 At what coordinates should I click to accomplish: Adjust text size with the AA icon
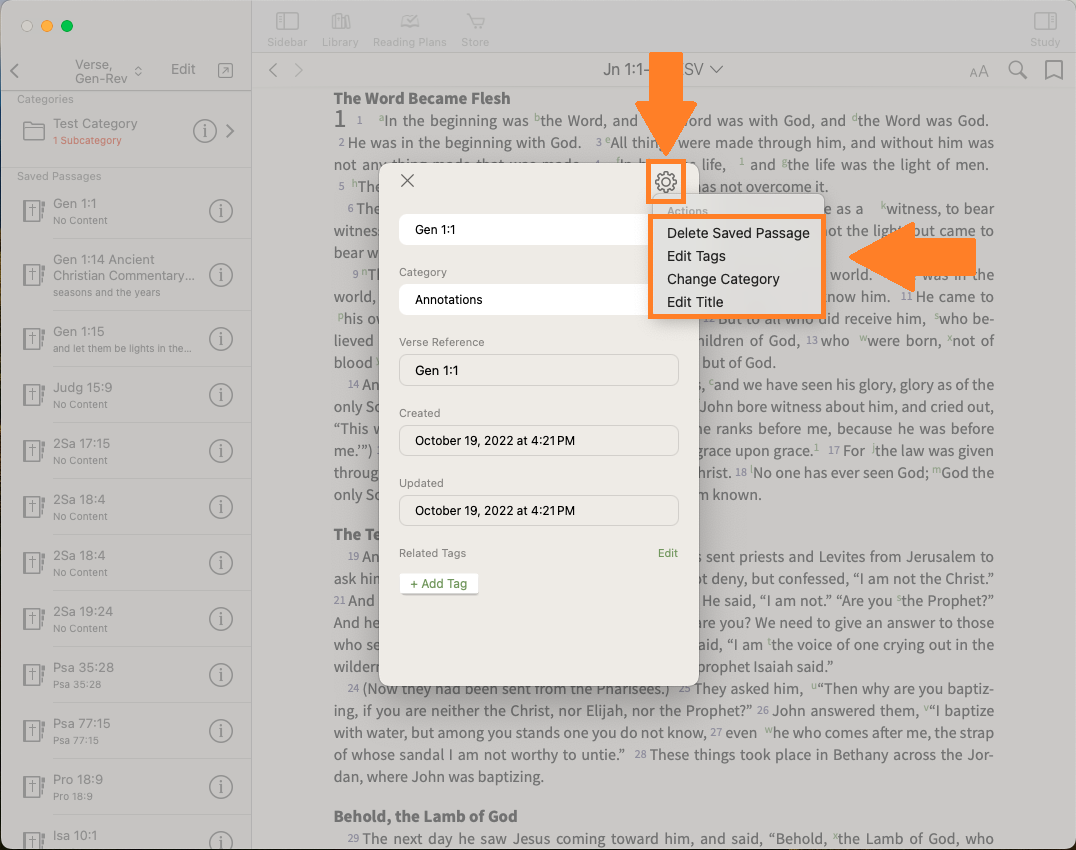click(x=979, y=71)
